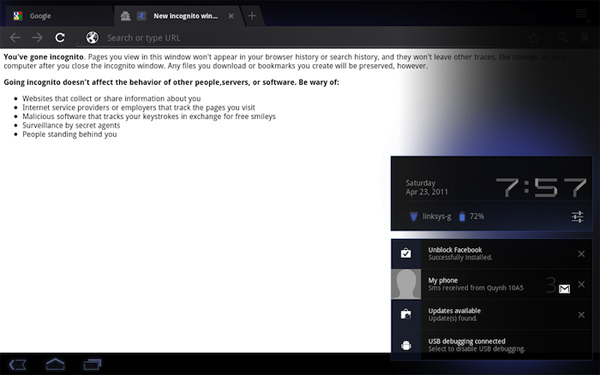Image resolution: width=600 pixels, height=375 pixels.
Task: Tap the Recent apps navigation button
Action: 92,364
